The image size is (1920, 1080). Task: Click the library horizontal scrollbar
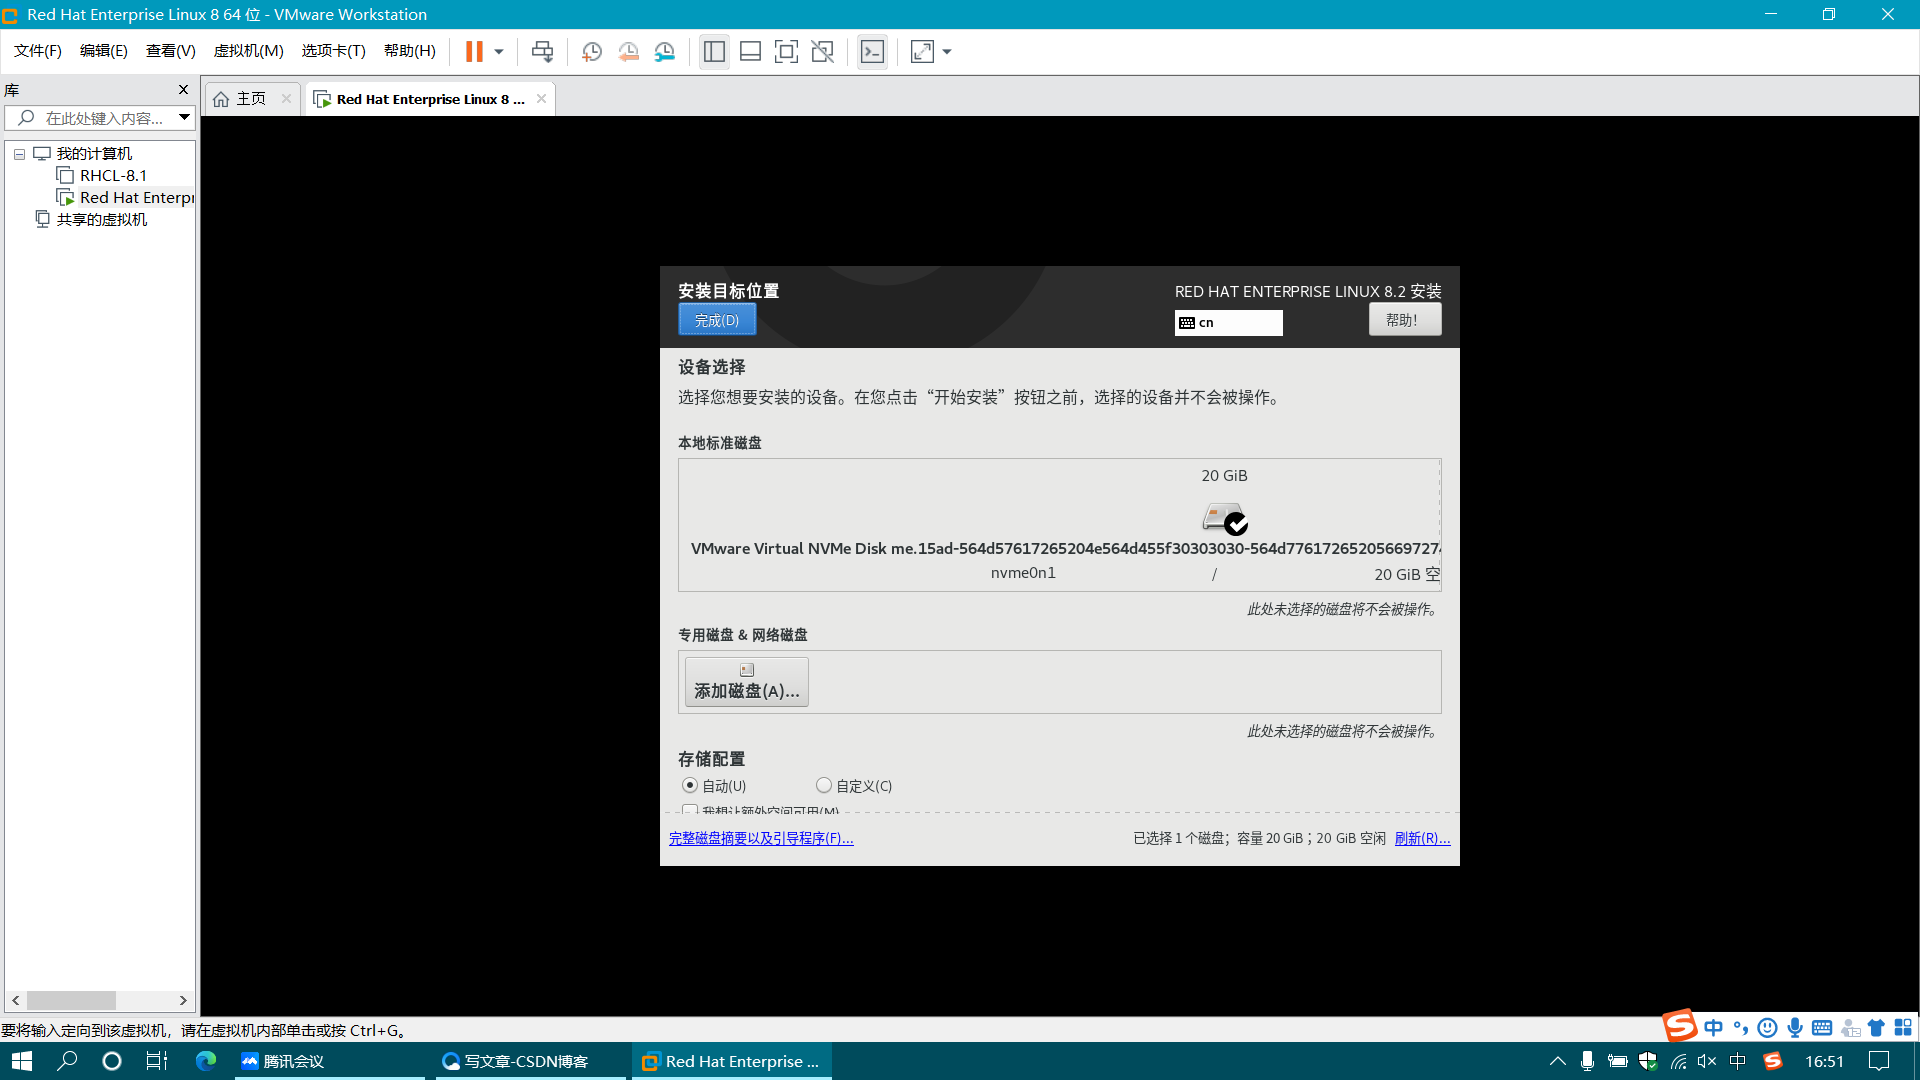(x=71, y=1001)
